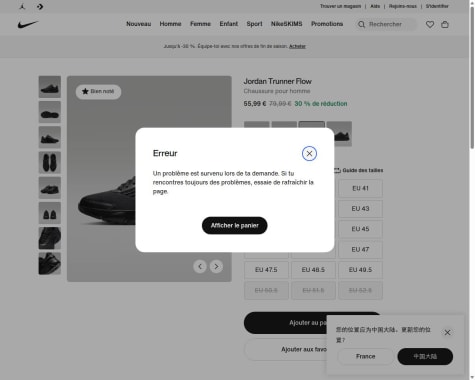This screenshot has width=475, height=380.
Task: Choose size EU 47.5
Action: click(x=266, y=270)
